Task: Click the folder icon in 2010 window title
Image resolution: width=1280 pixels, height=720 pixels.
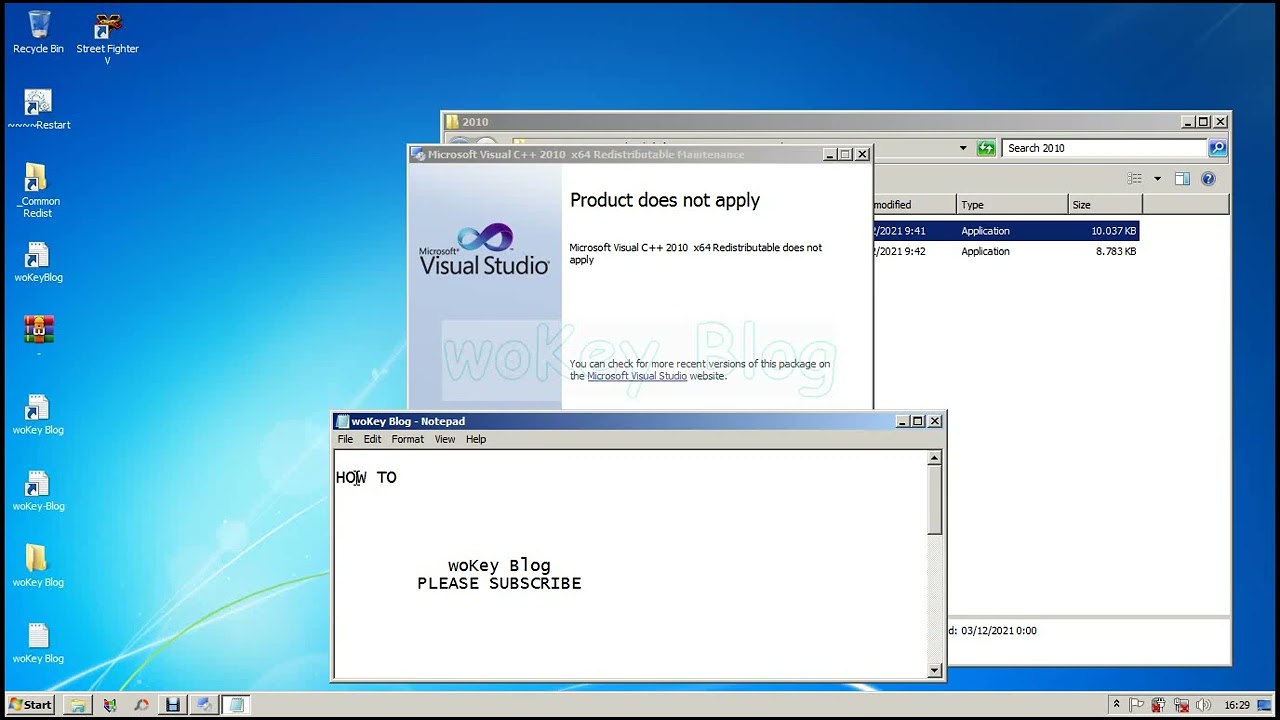Action: pos(452,122)
